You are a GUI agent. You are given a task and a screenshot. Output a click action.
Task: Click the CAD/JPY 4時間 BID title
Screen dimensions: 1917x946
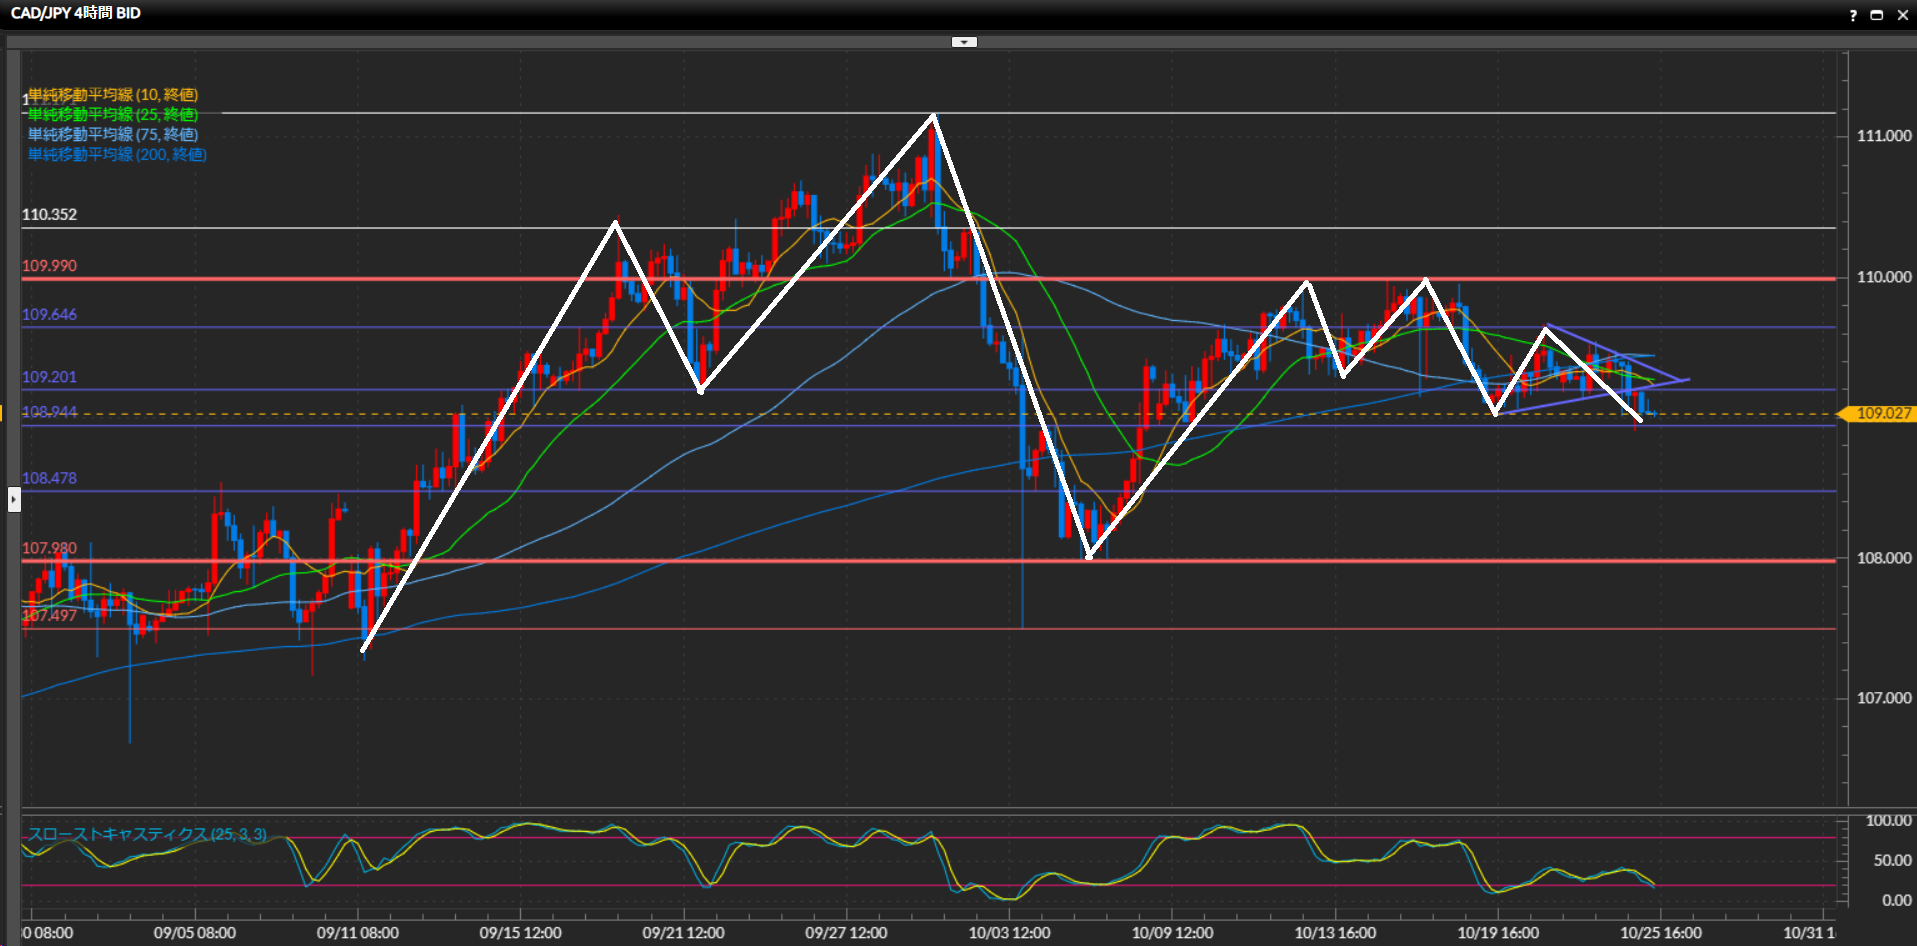tap(76, 13)
